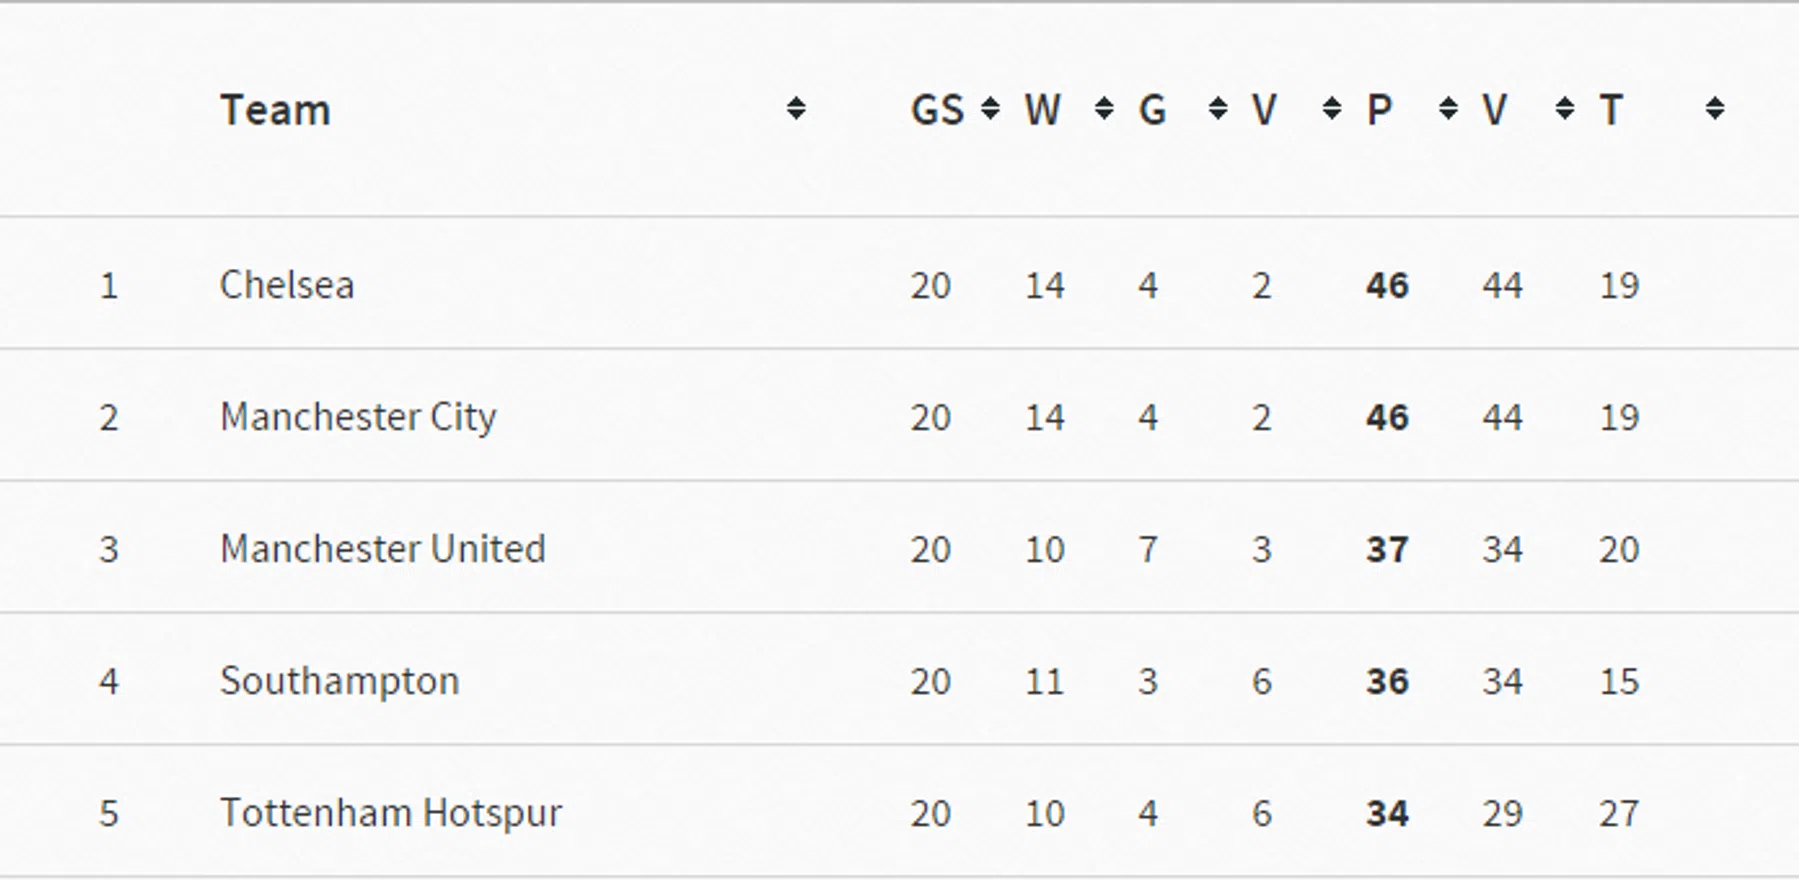Screen dimensions: 1799x880
Task: Click the Team column header label
Action: 275,110
